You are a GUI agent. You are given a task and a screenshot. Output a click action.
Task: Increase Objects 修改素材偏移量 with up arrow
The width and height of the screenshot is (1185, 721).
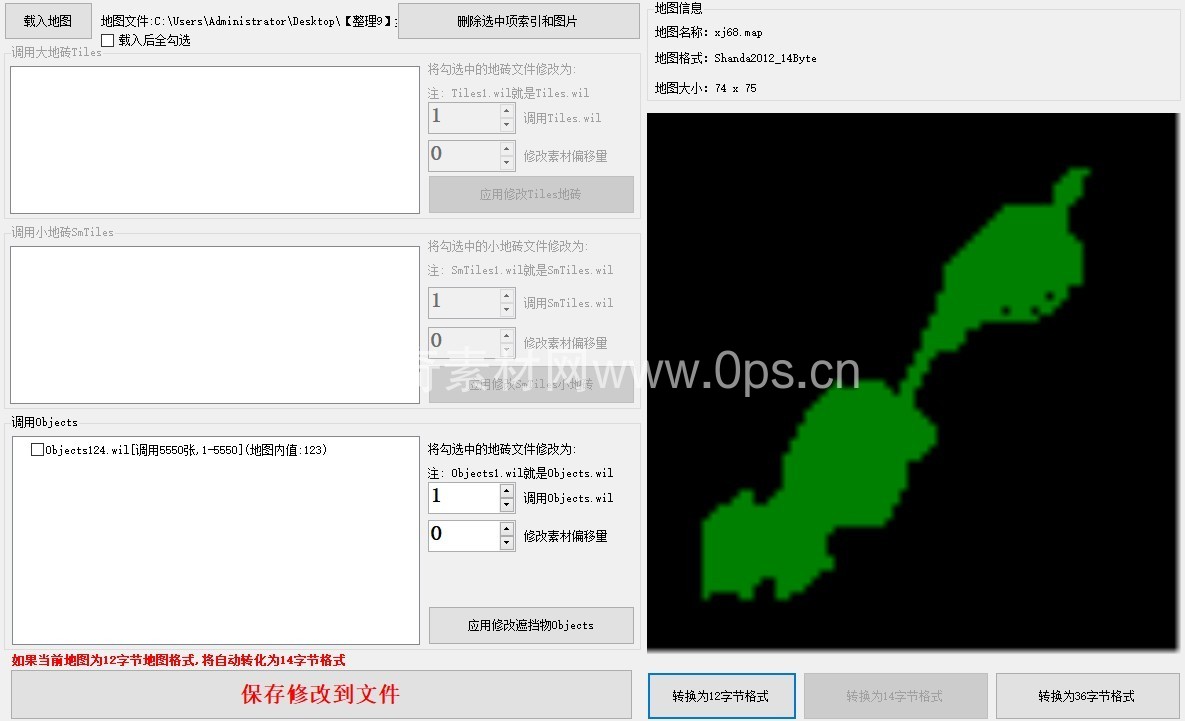click(507, 528)
